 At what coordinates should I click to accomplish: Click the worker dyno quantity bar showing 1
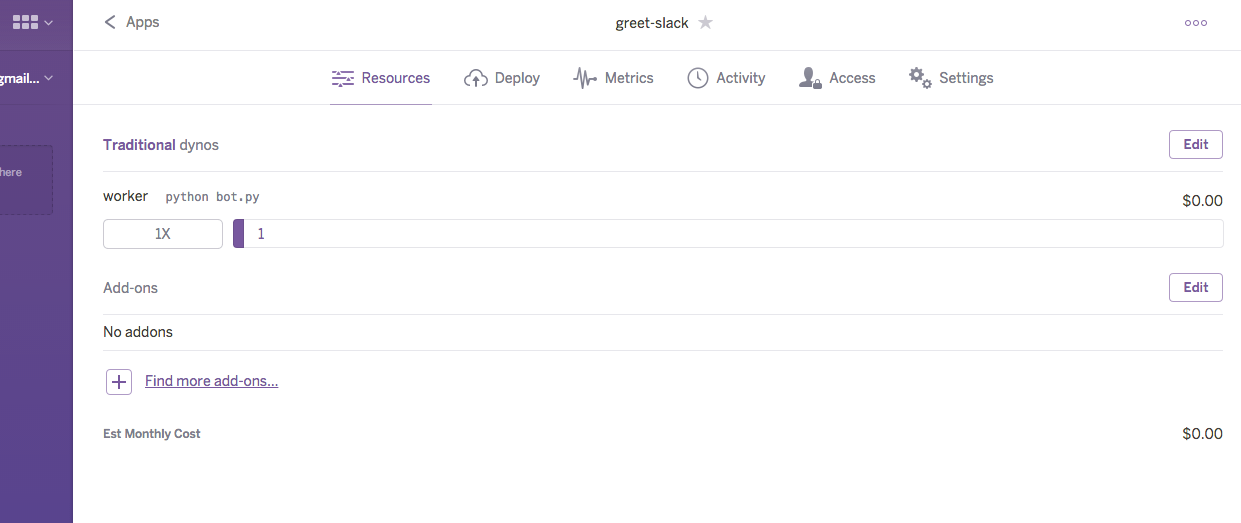coord(728,234)
